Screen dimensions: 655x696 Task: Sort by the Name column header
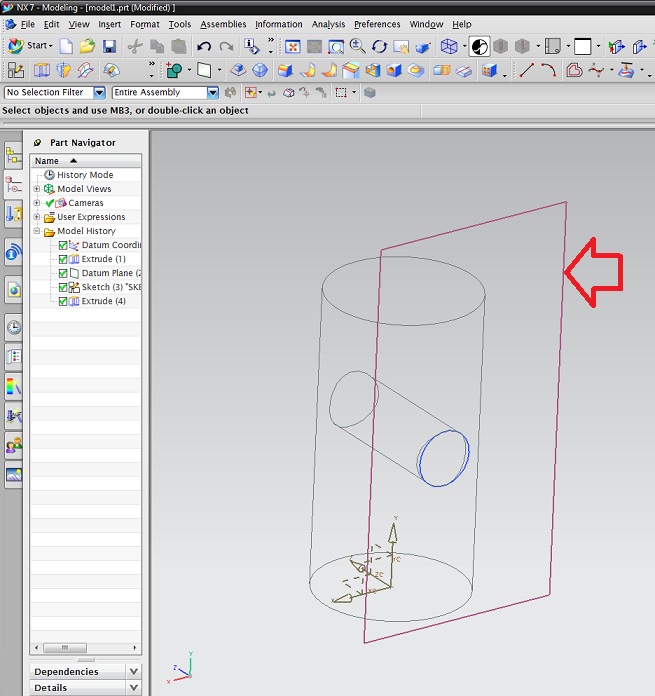click(86, 161)
